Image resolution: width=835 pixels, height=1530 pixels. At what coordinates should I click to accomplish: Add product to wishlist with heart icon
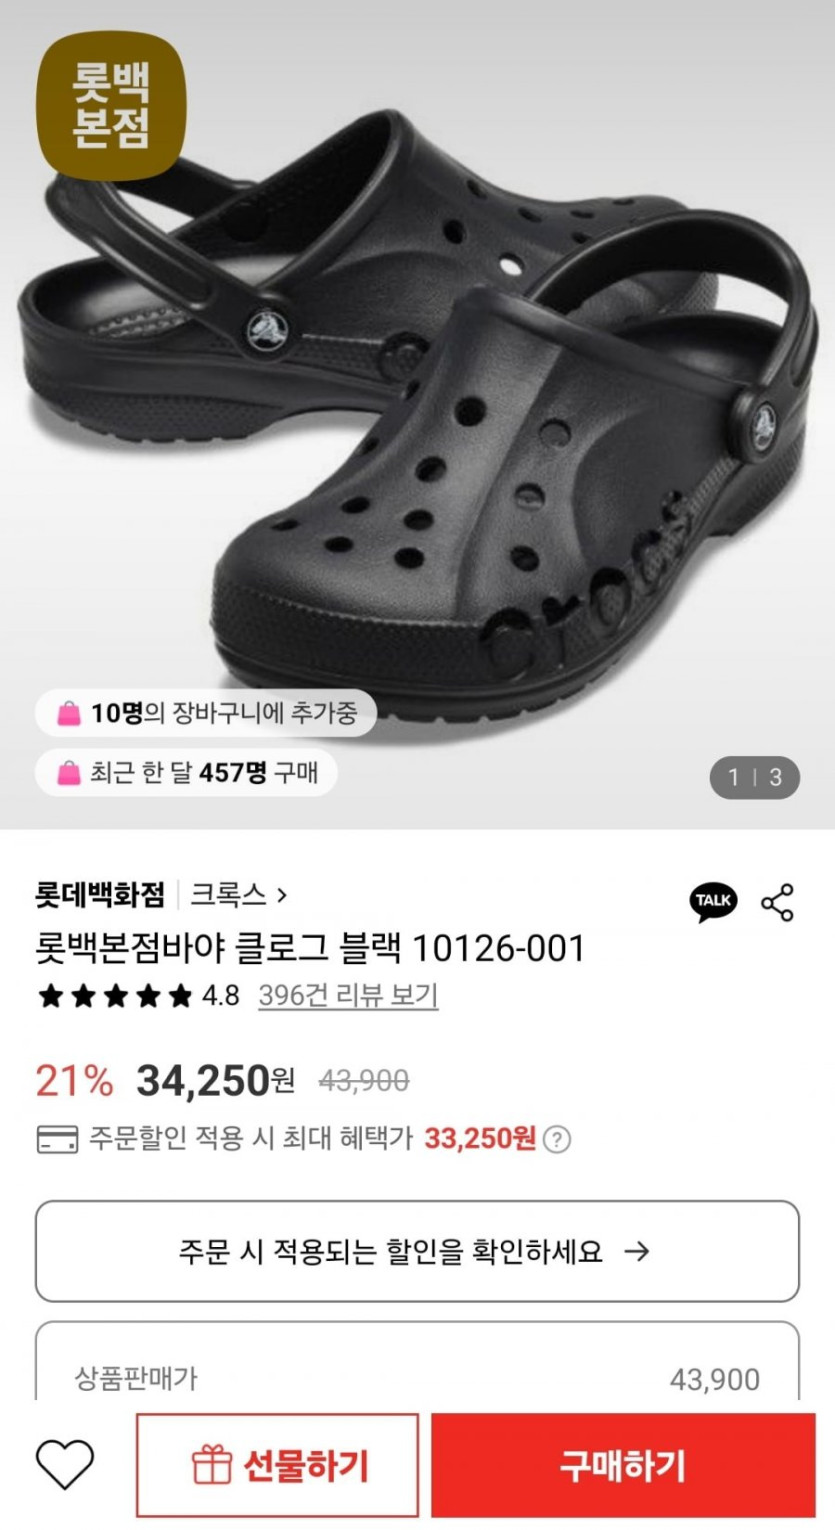pos(65,1465)
